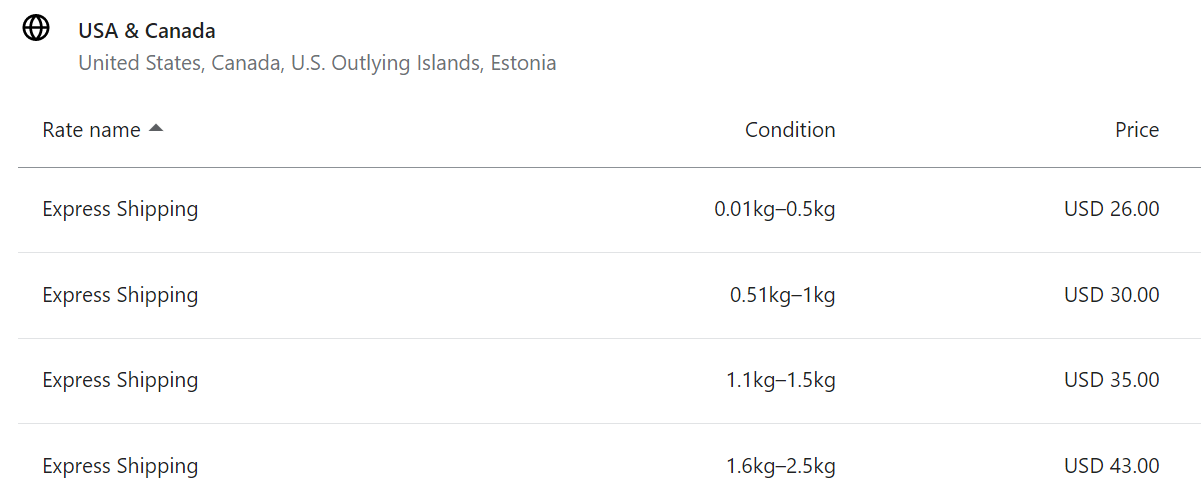The width and height of the screenshot is (1201, 503).
Task: Click the USD 30.00 price value
Action: (x=1112, y=295)
